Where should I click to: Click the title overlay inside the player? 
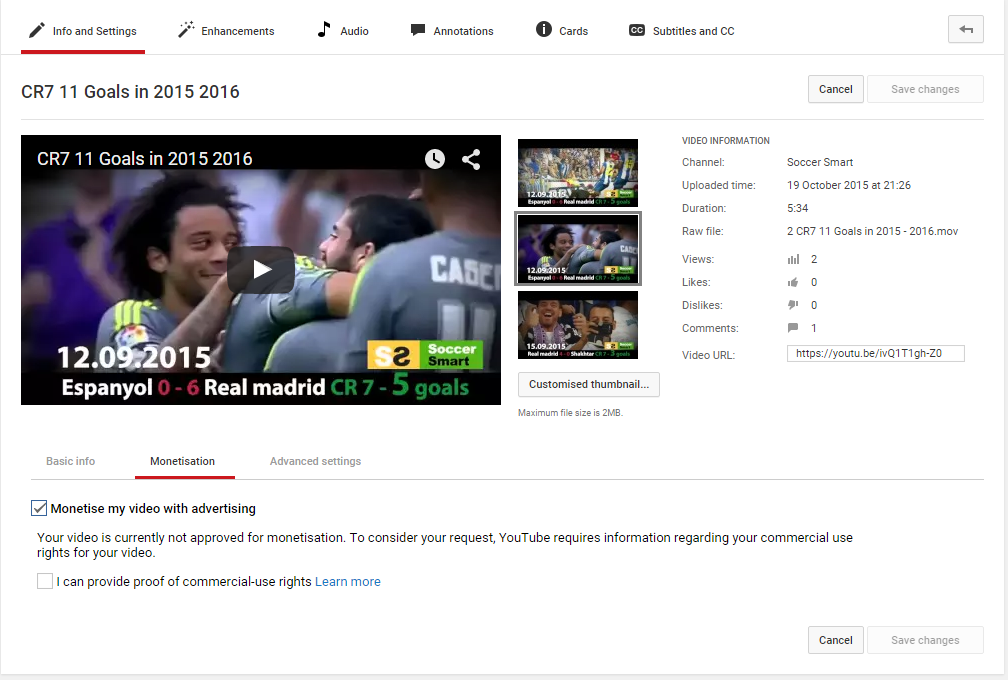[145, 159]
